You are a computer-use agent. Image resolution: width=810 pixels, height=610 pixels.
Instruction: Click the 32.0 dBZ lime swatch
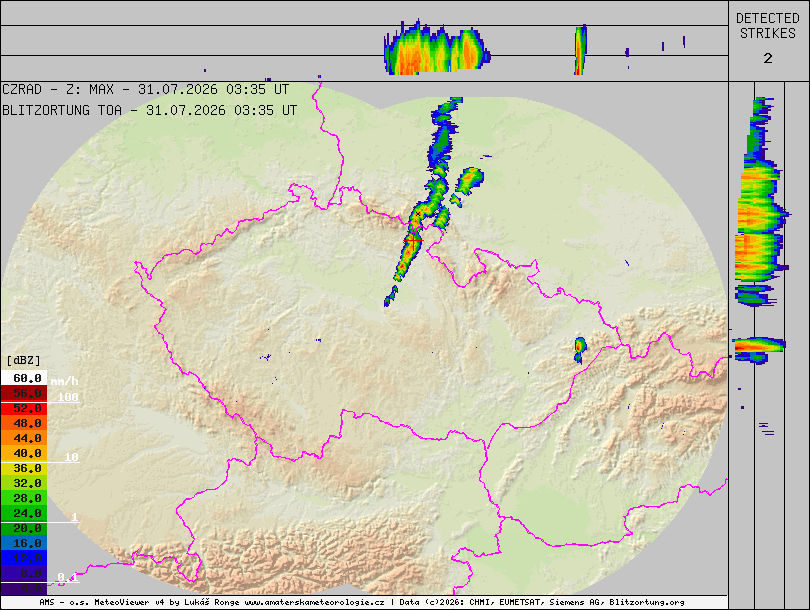click(24, 483)
